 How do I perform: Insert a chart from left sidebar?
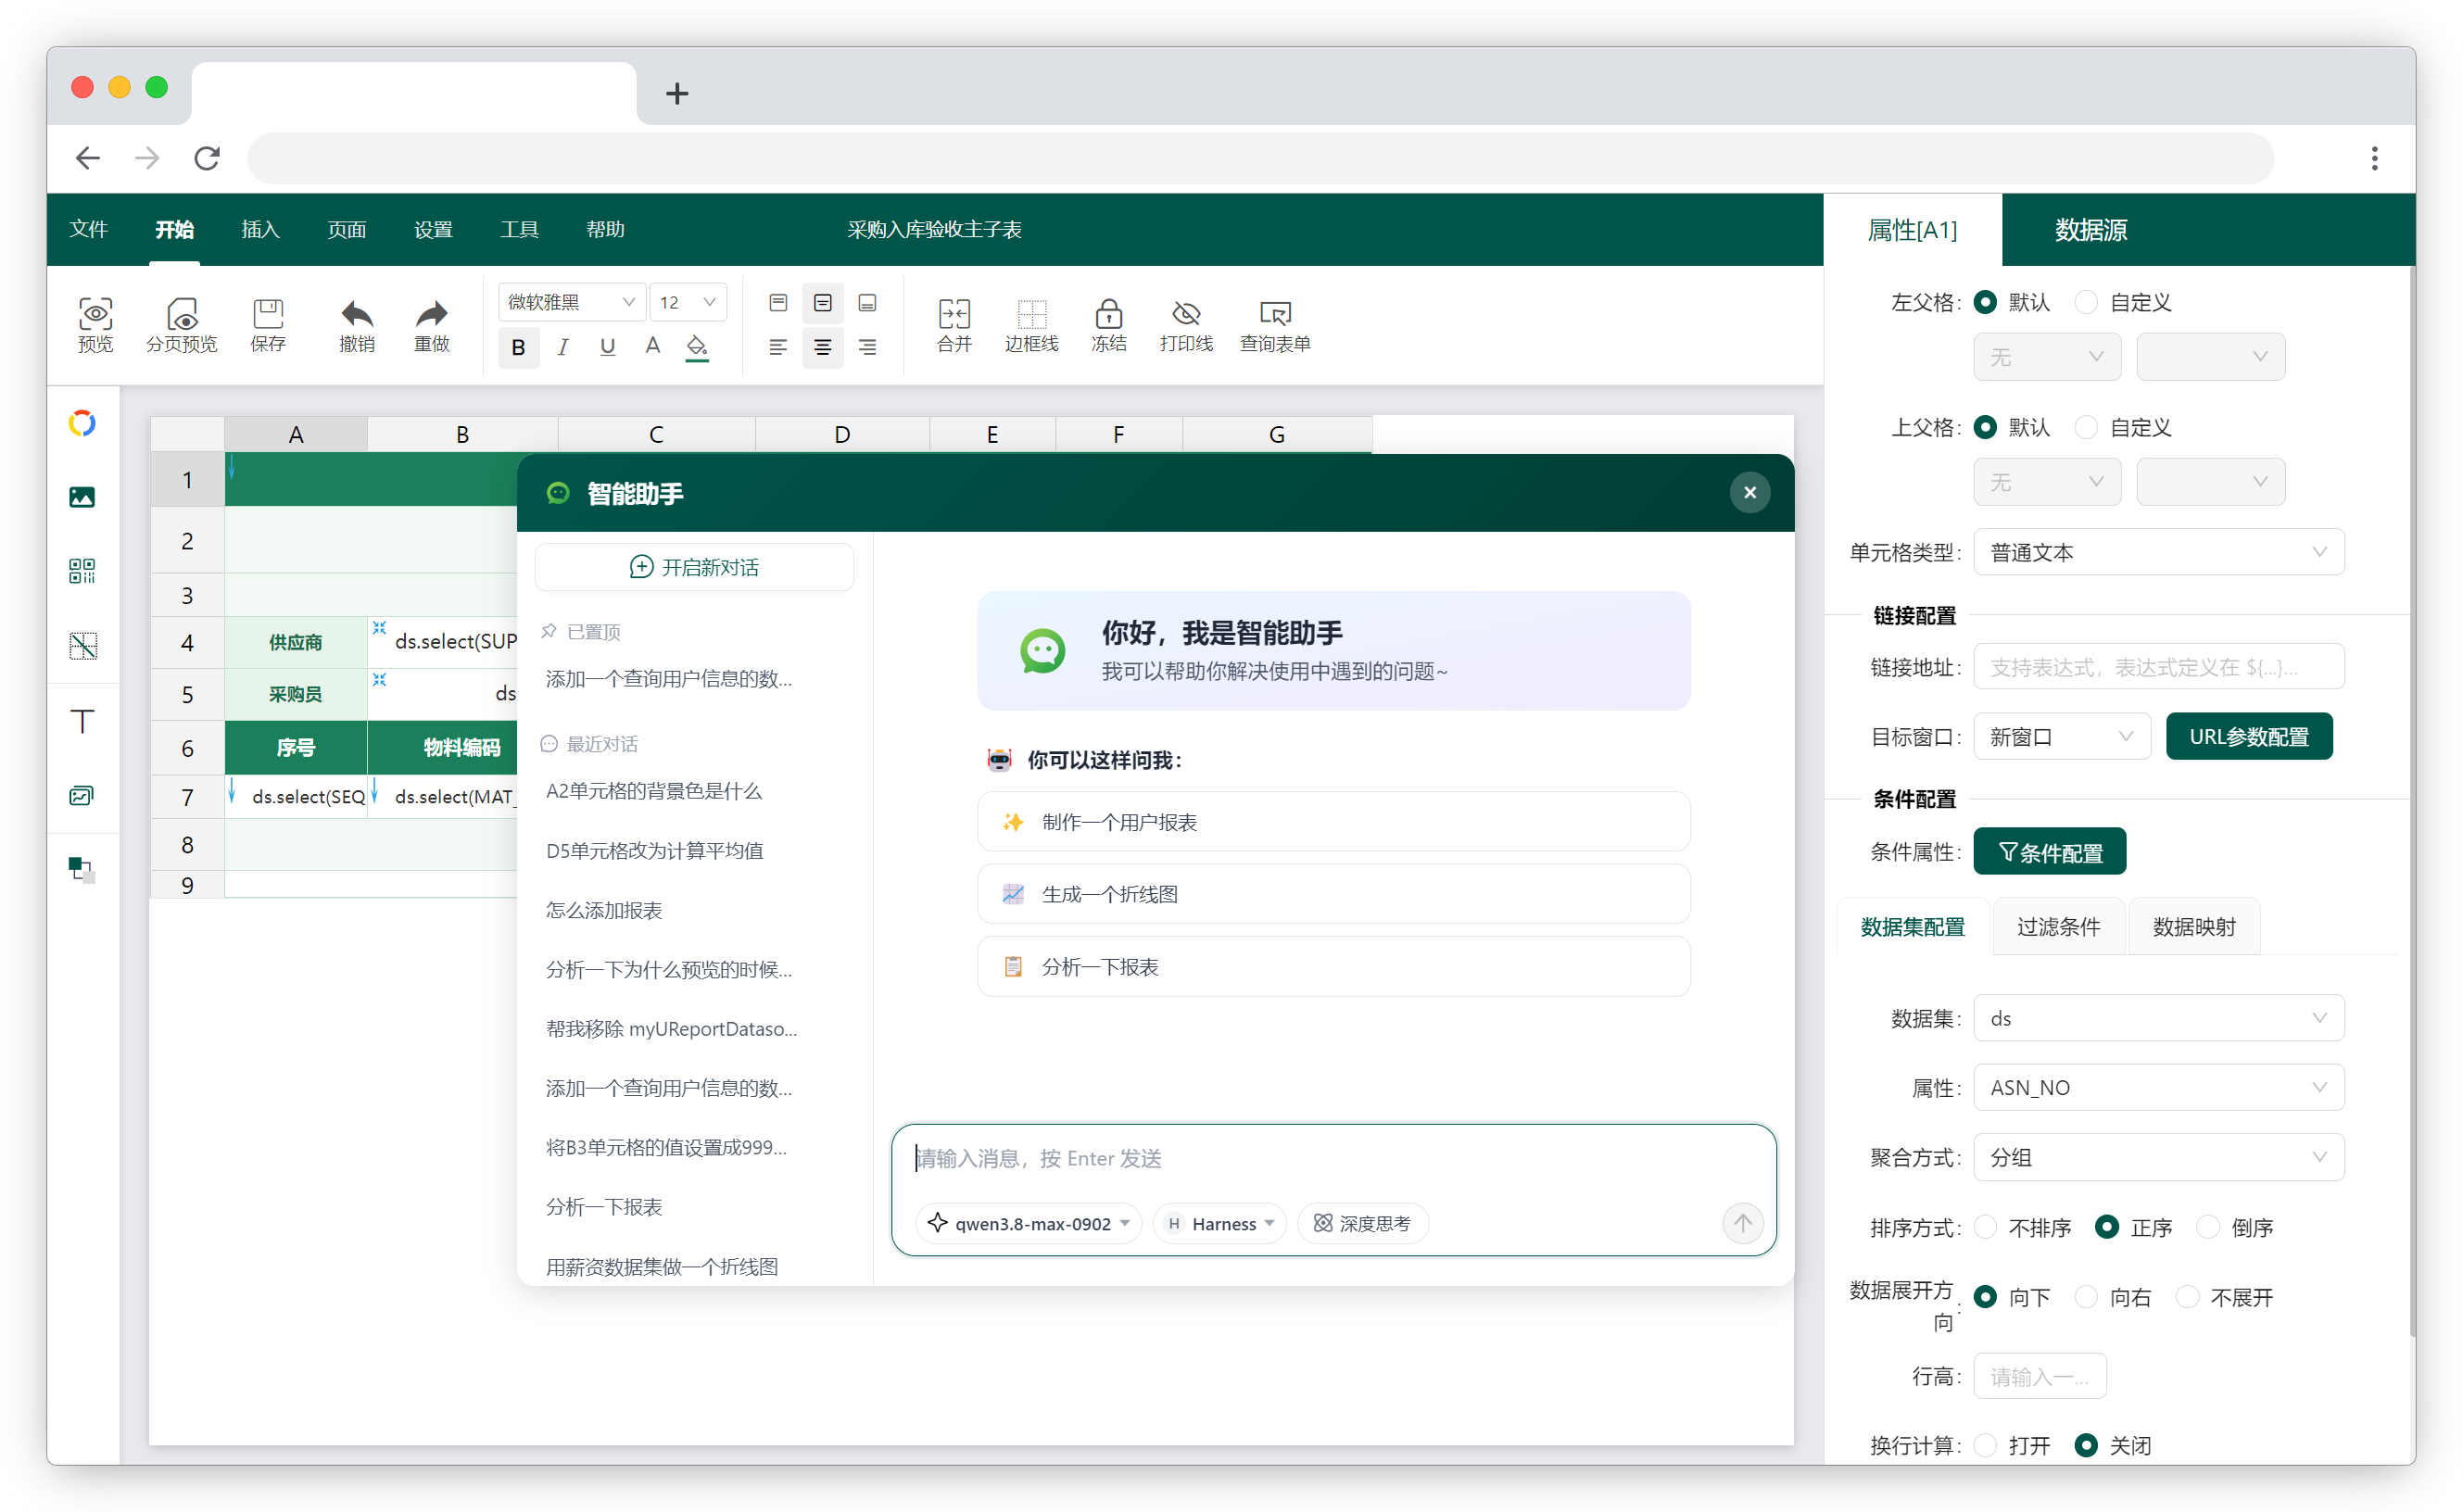pos(82,423)
